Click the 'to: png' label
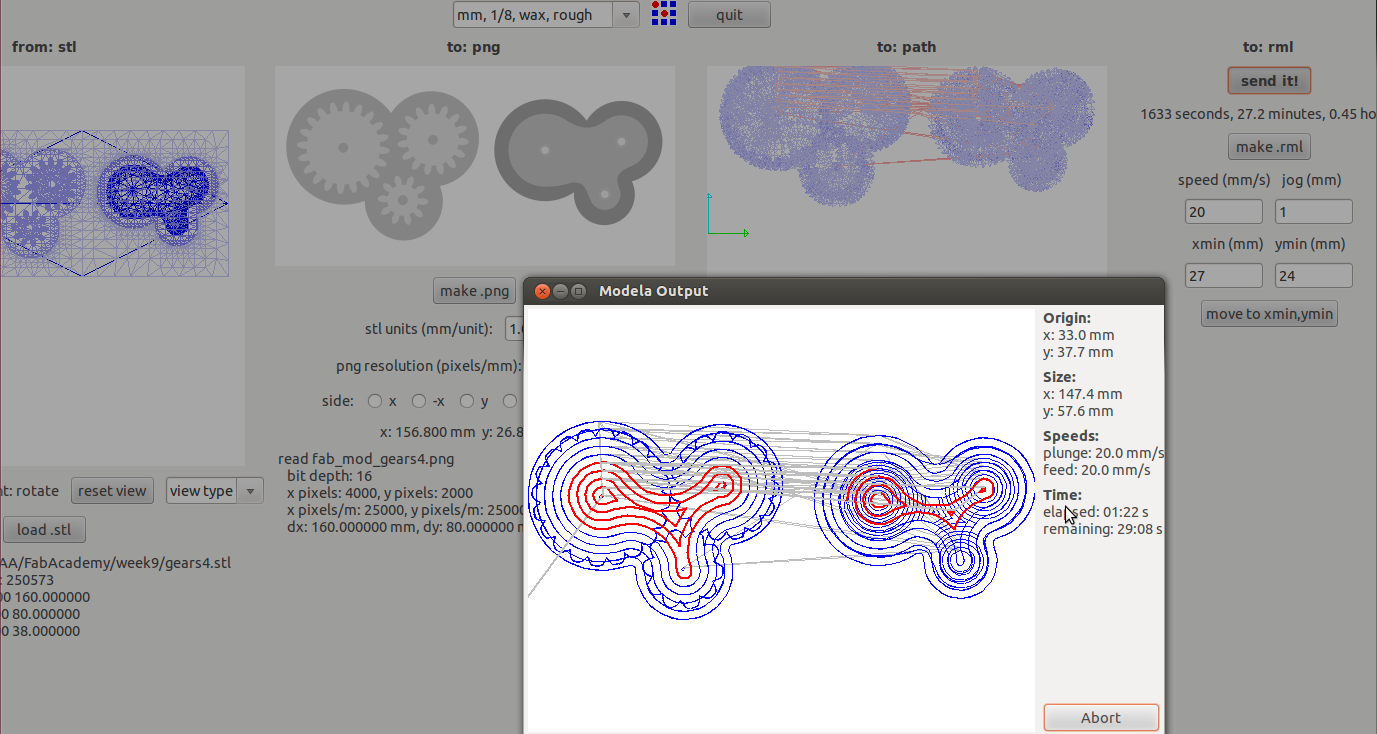 (474, 47)
